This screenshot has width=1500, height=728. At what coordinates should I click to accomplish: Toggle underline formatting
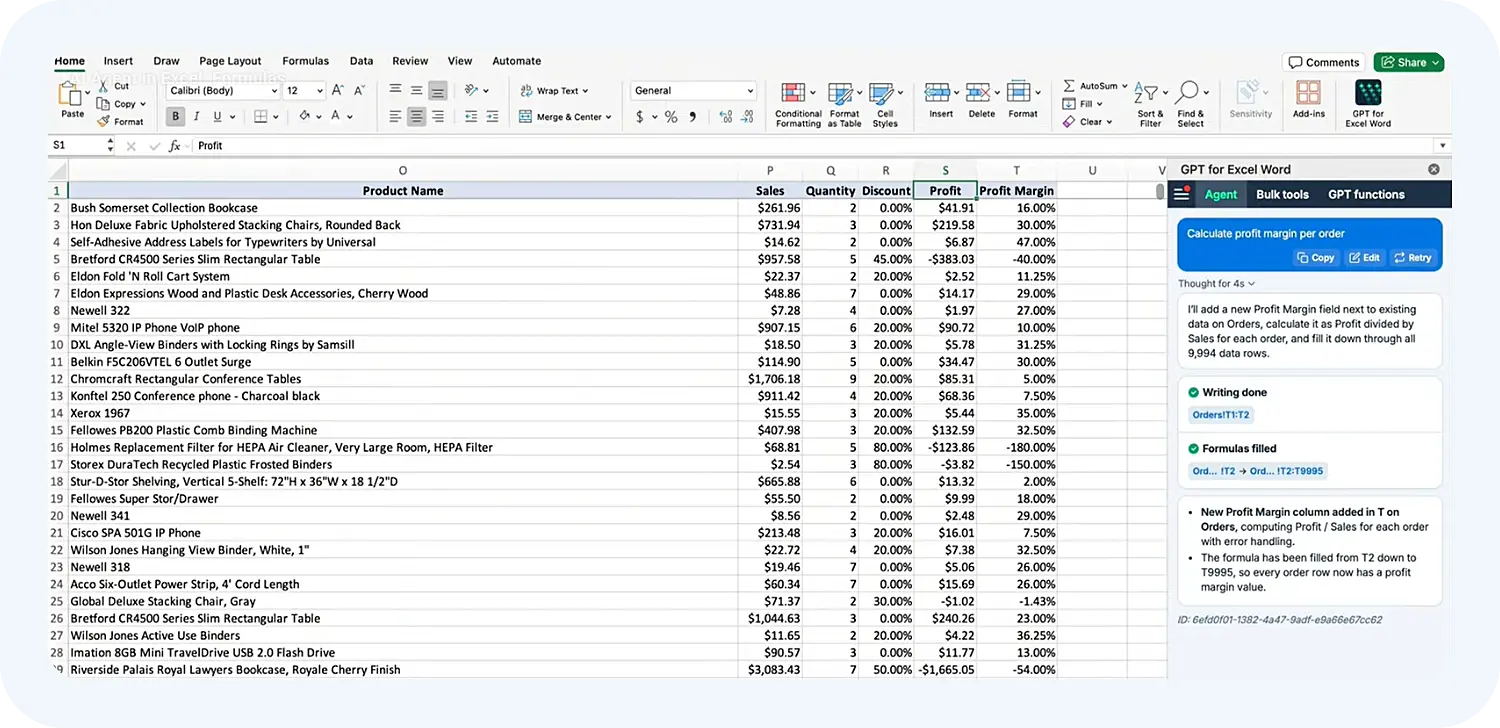point(217,116)
